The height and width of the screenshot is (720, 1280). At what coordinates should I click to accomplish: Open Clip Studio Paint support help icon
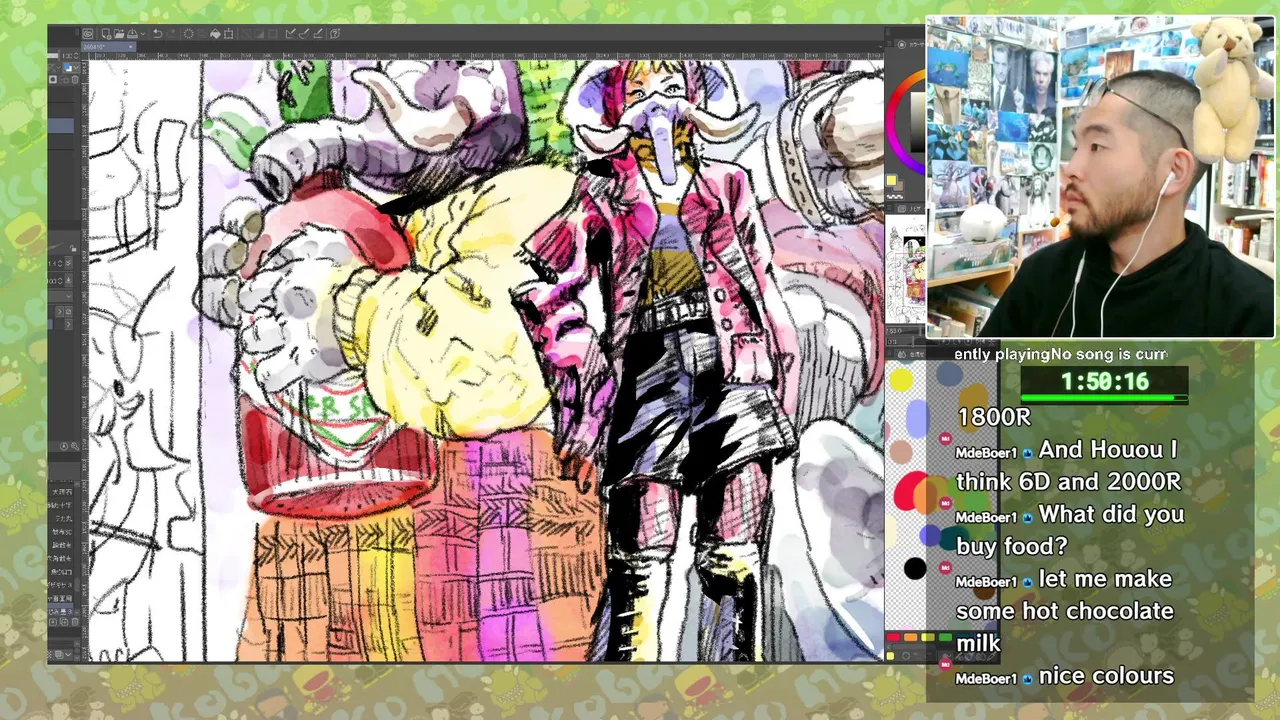[335, 34]
